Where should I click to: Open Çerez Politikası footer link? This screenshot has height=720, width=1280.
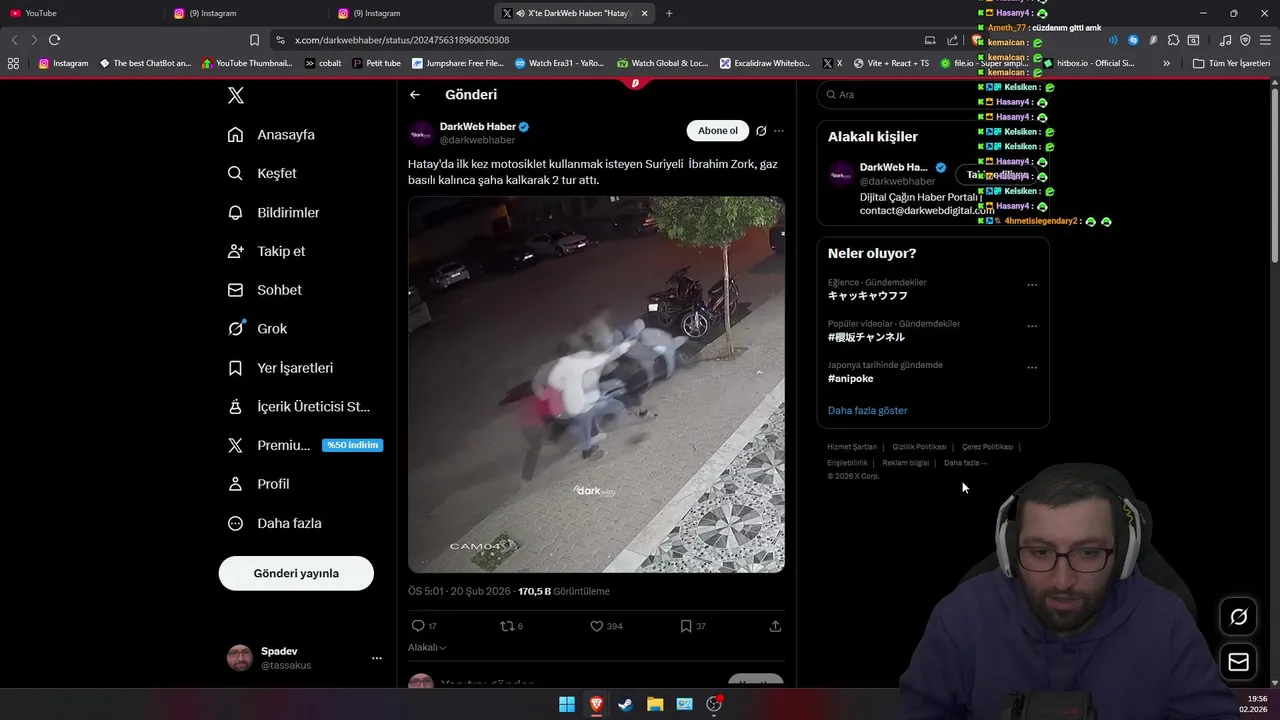click(987, 447)
